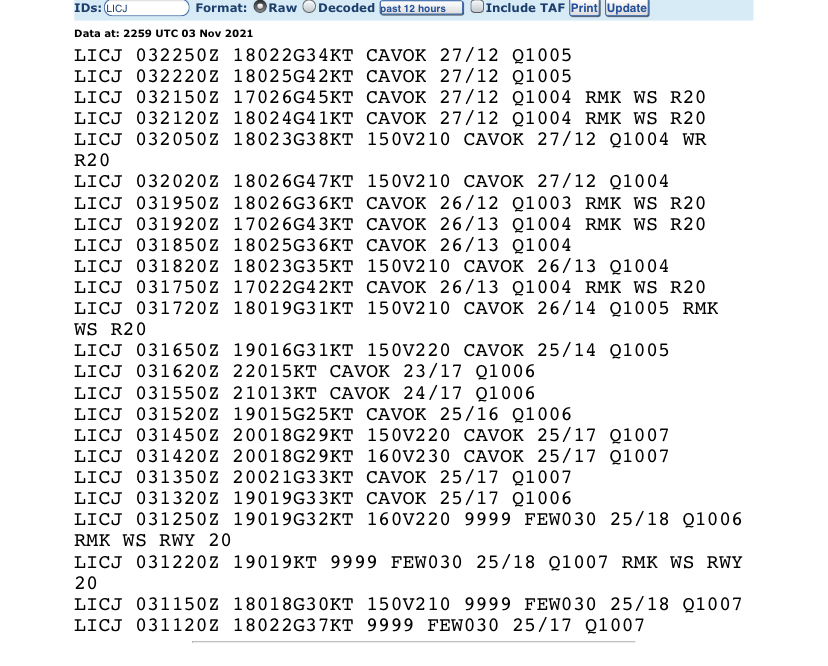Click the LICJ 031120Z report line
Image resolution: width=828 pixels, height=666 pixels.
point(359,626)
